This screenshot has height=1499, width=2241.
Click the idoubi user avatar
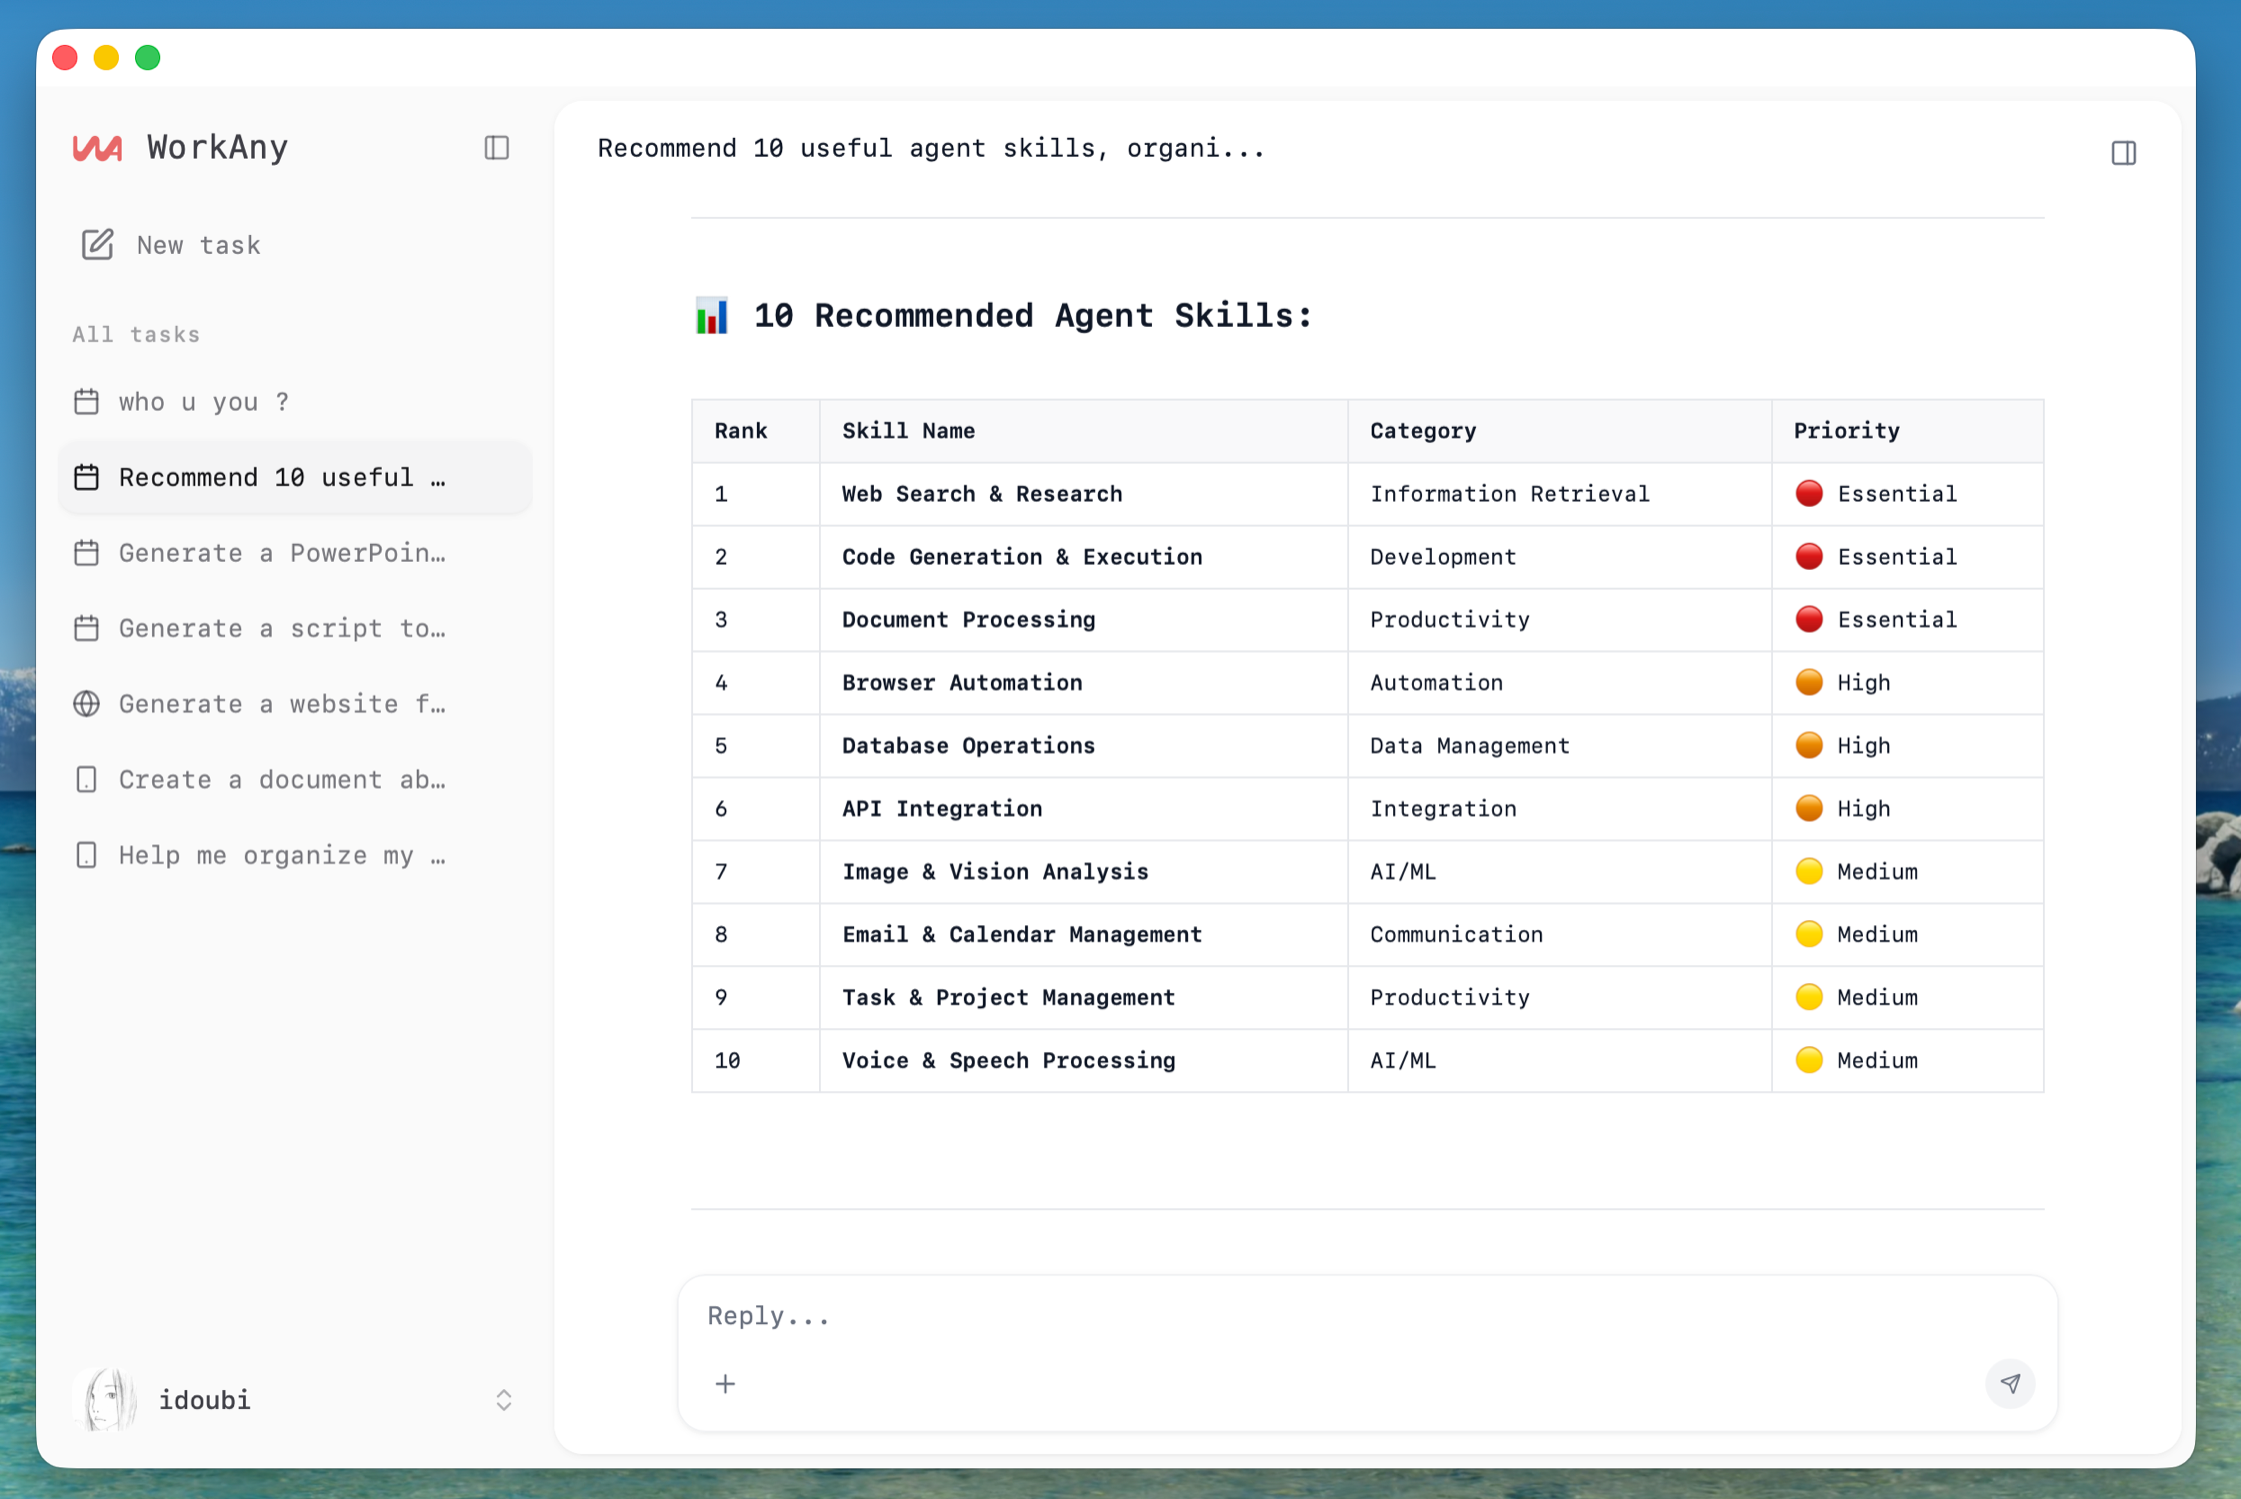tap(105, 1399)
